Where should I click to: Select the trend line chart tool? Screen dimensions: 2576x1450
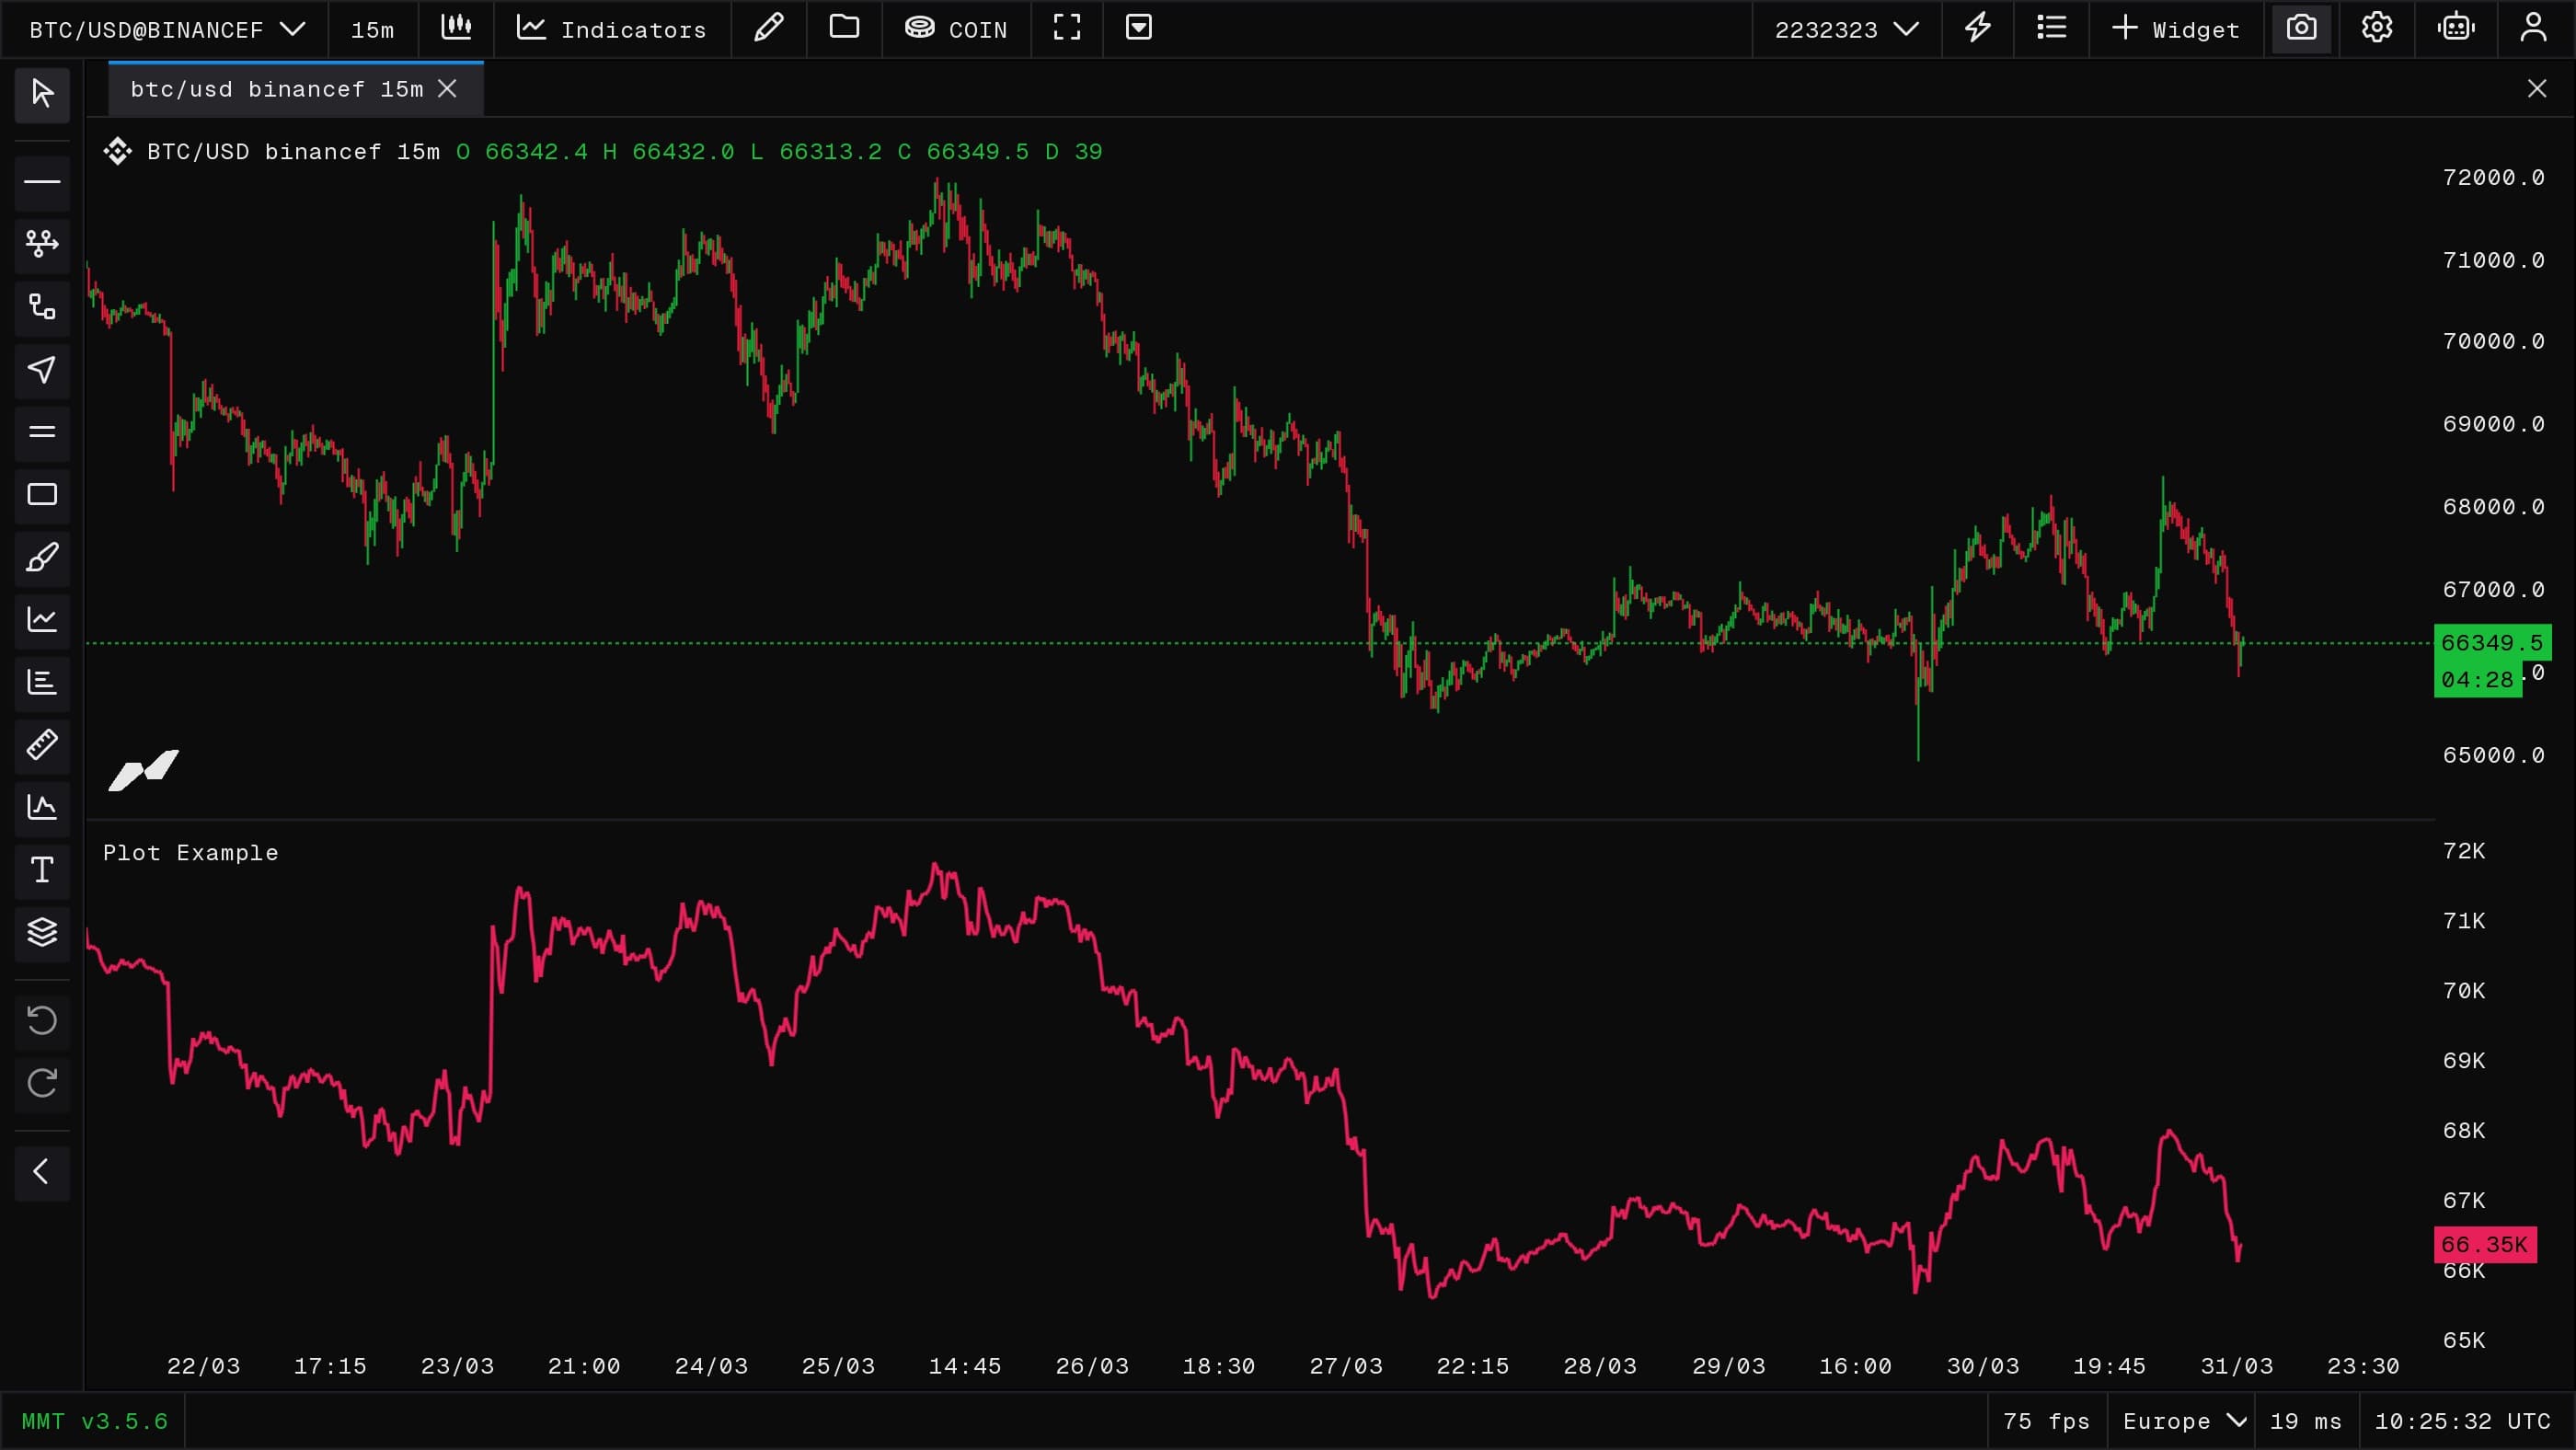(42, 620)
